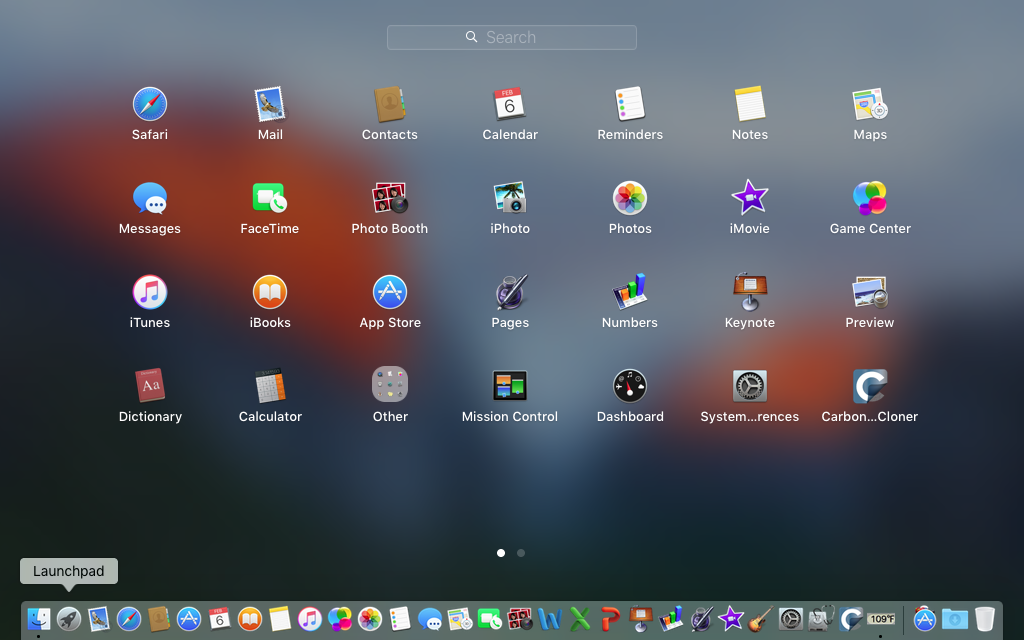Click the 109°F temperature item in the Dock

click(x=881, y=619)
